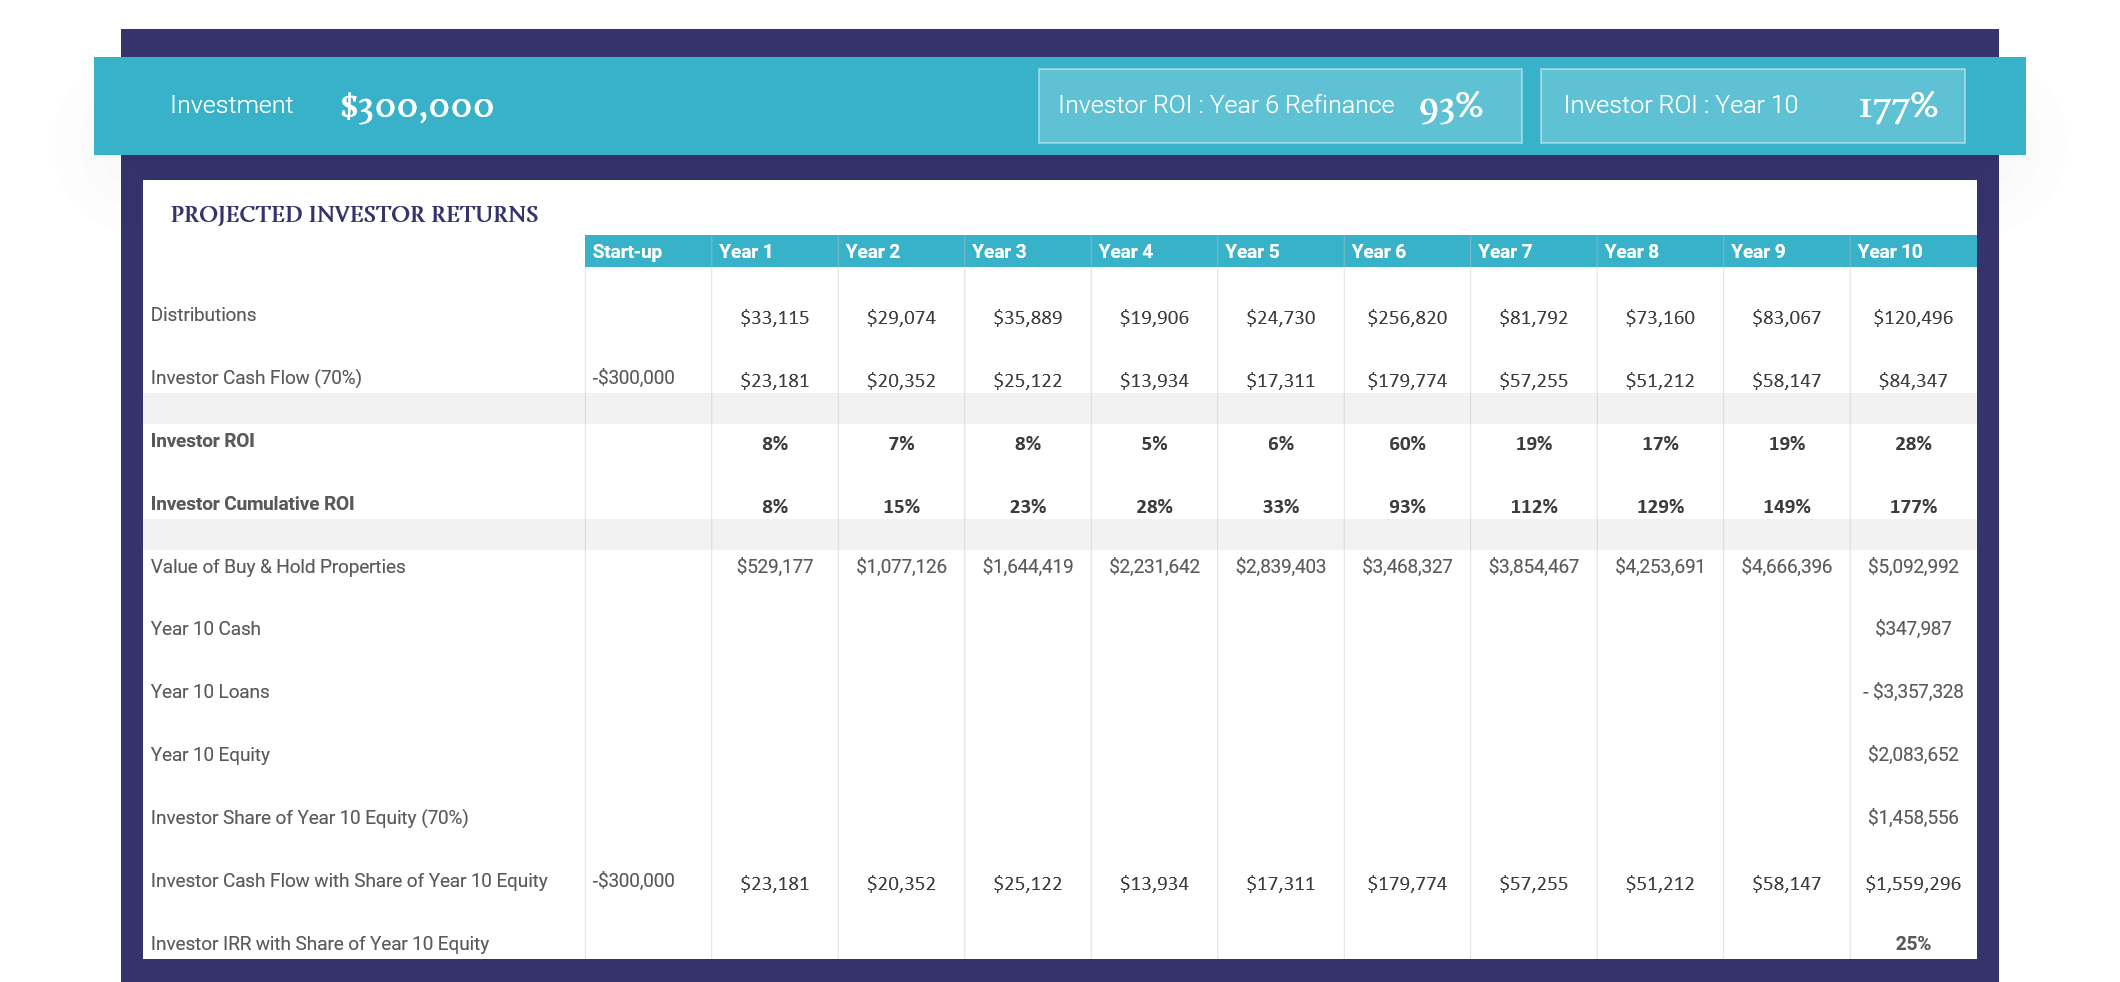2120x982 pixels.
Task: Select the Year 6 distribution $256,820
Action: point(1407,318)
